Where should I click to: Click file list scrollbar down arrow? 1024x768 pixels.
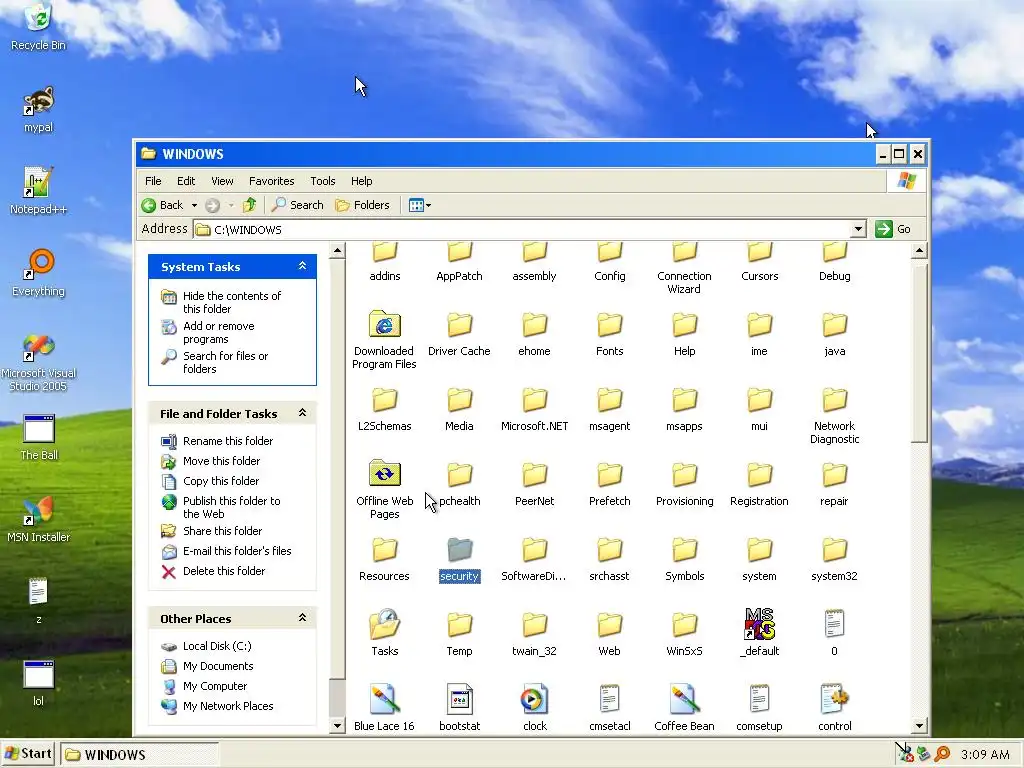click(919, 725)
